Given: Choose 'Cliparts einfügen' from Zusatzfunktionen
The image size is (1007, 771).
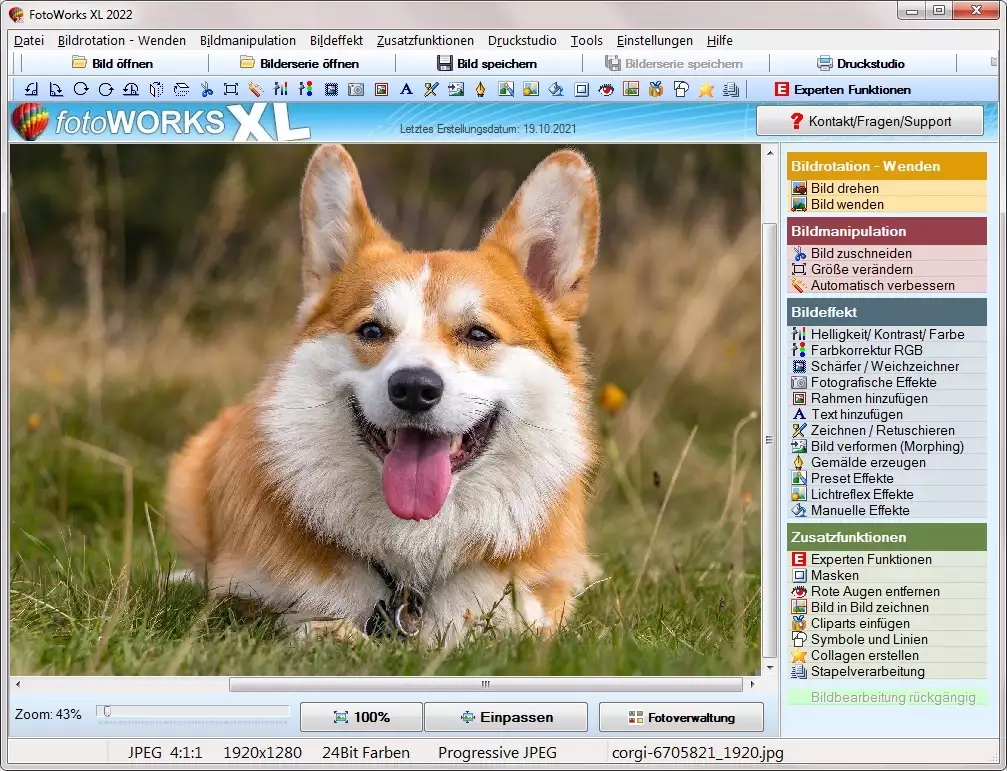Looking at the screenshot, I should pyautogui.click(x=859, y=623).
